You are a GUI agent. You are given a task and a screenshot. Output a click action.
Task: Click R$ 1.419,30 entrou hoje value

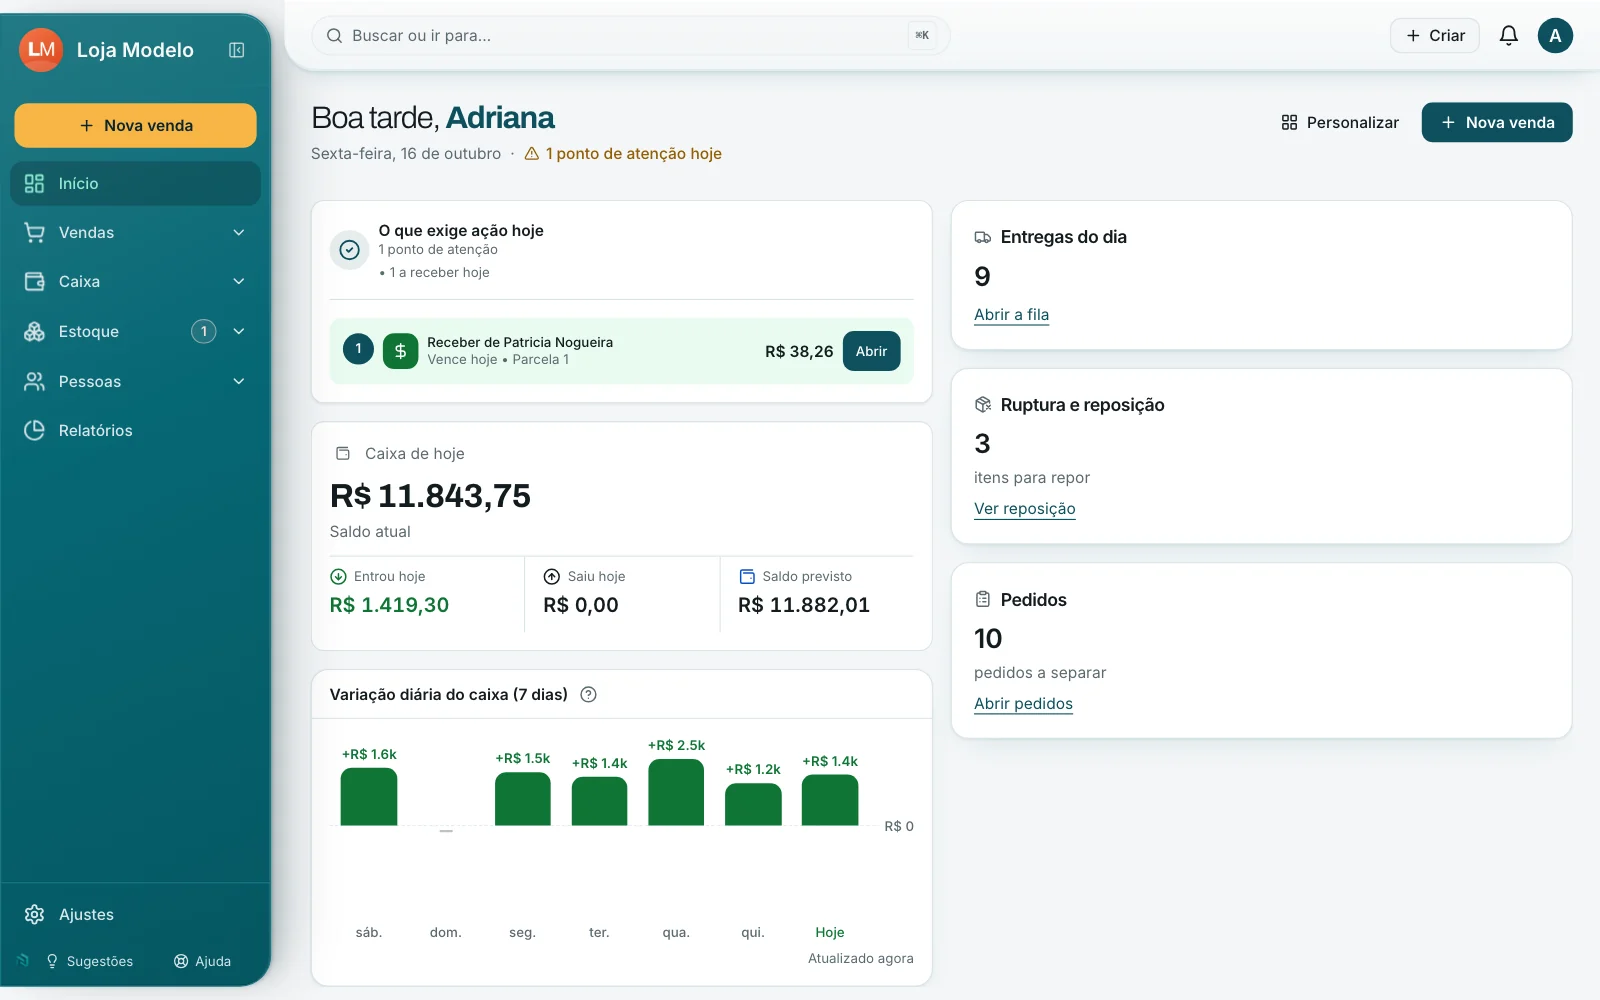coord(389,605)
